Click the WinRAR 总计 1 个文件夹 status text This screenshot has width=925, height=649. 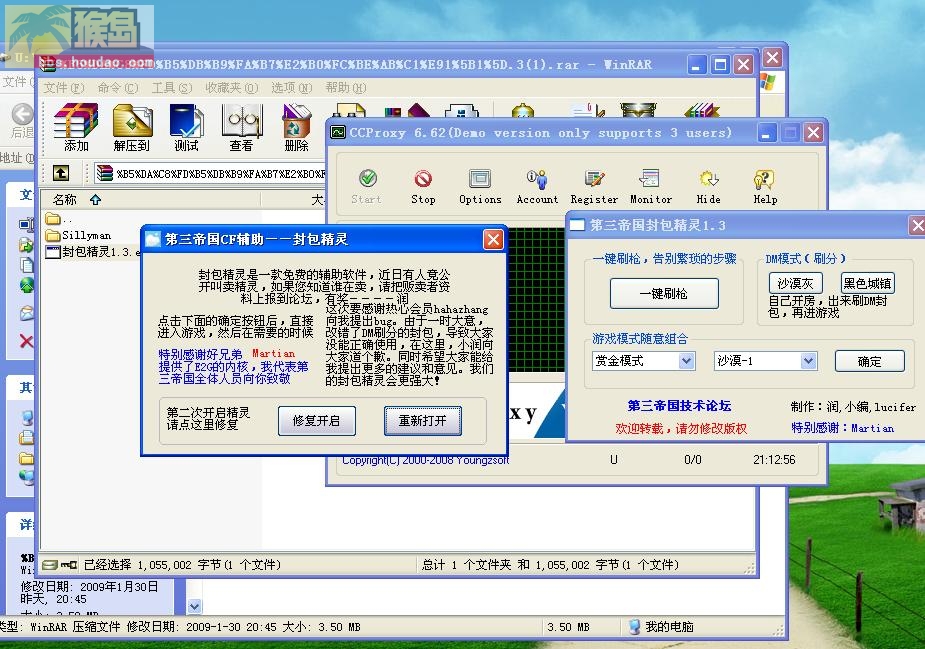click(x=550, y=565)
